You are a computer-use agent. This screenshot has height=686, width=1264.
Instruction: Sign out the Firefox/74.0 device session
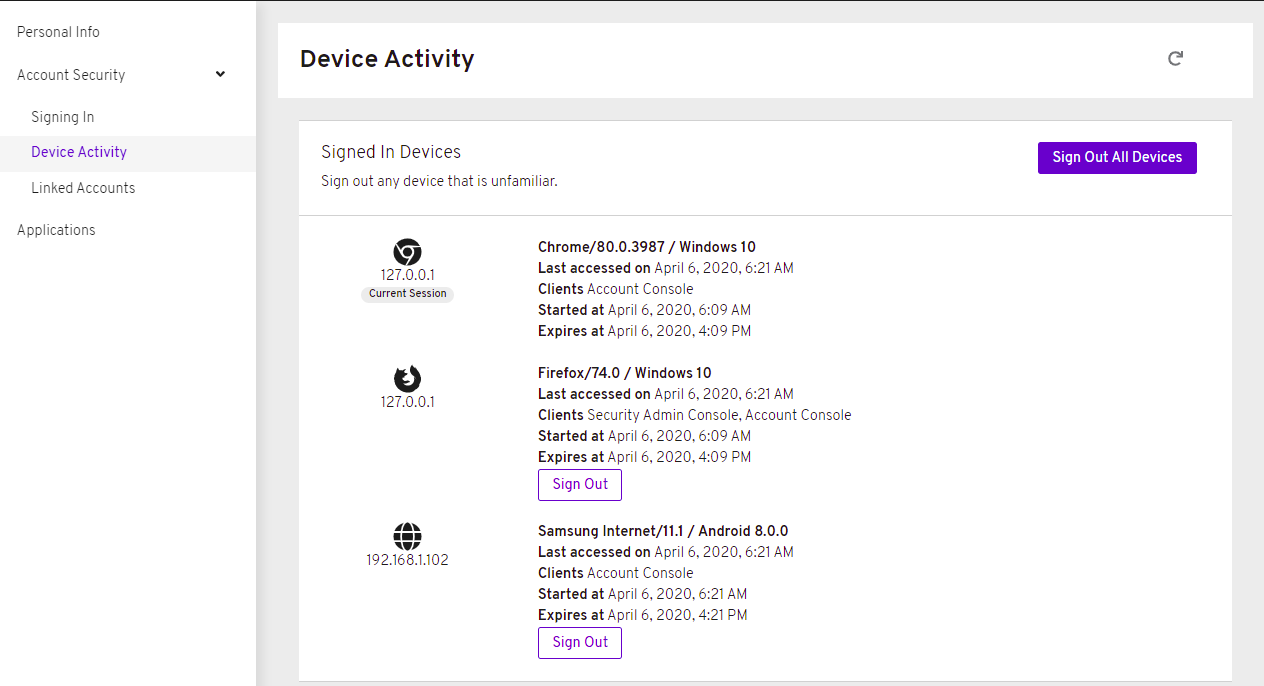coord(580,484)
